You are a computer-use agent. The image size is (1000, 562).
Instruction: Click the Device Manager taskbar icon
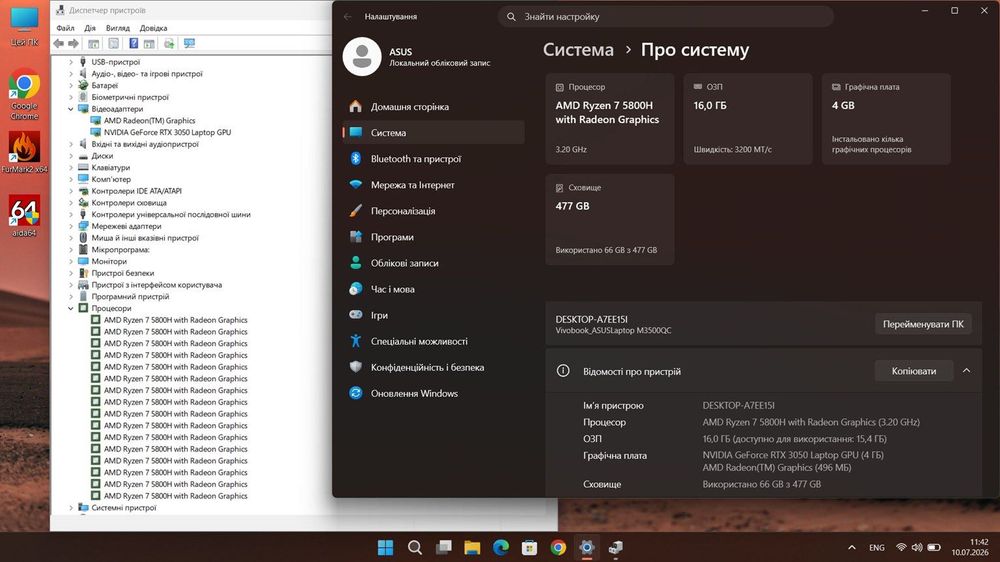(615, 547)
